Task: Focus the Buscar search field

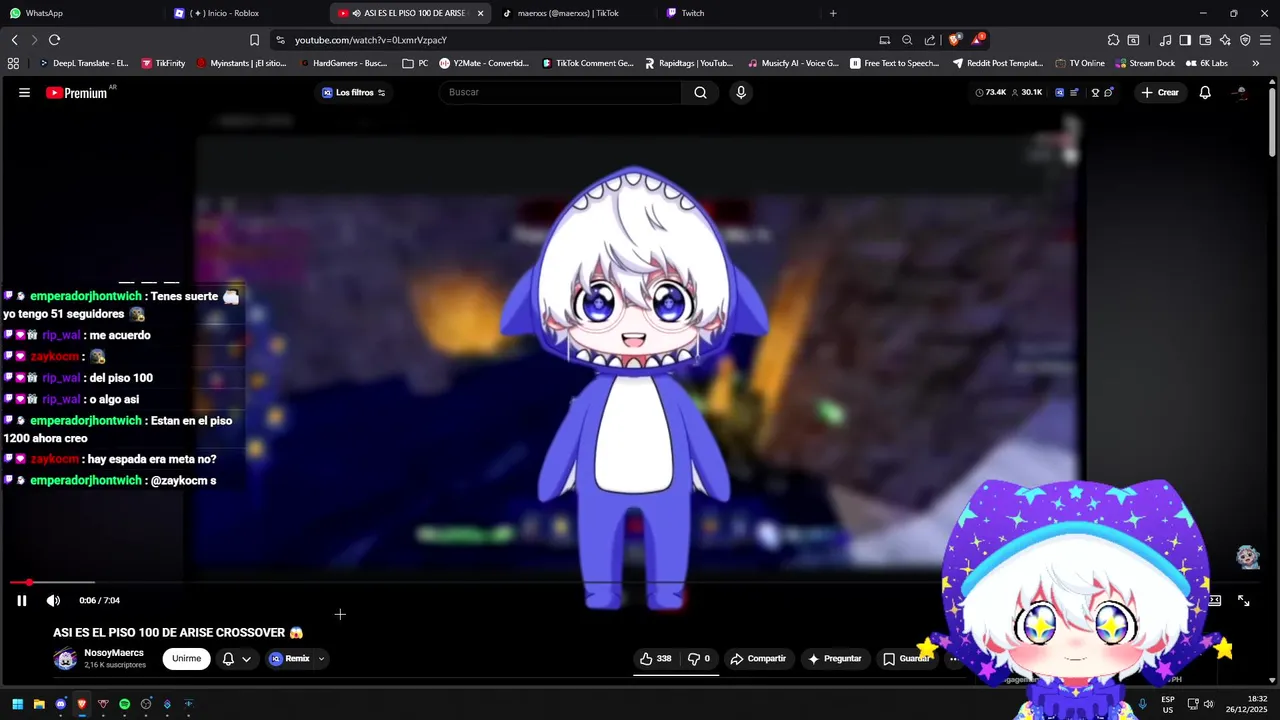Action: click(x=560, y=92)
